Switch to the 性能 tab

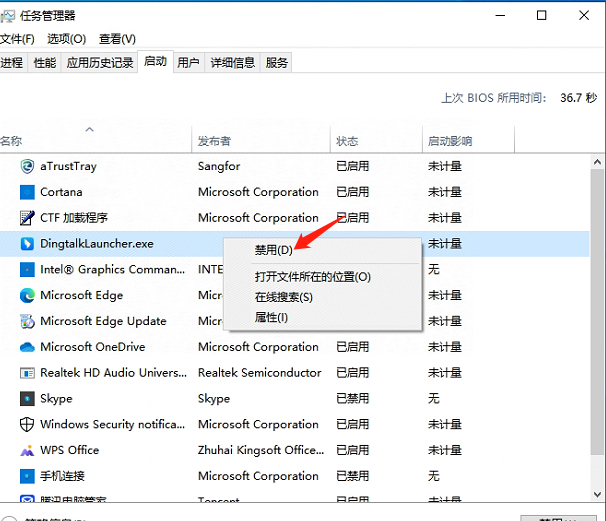click(45, 63)
